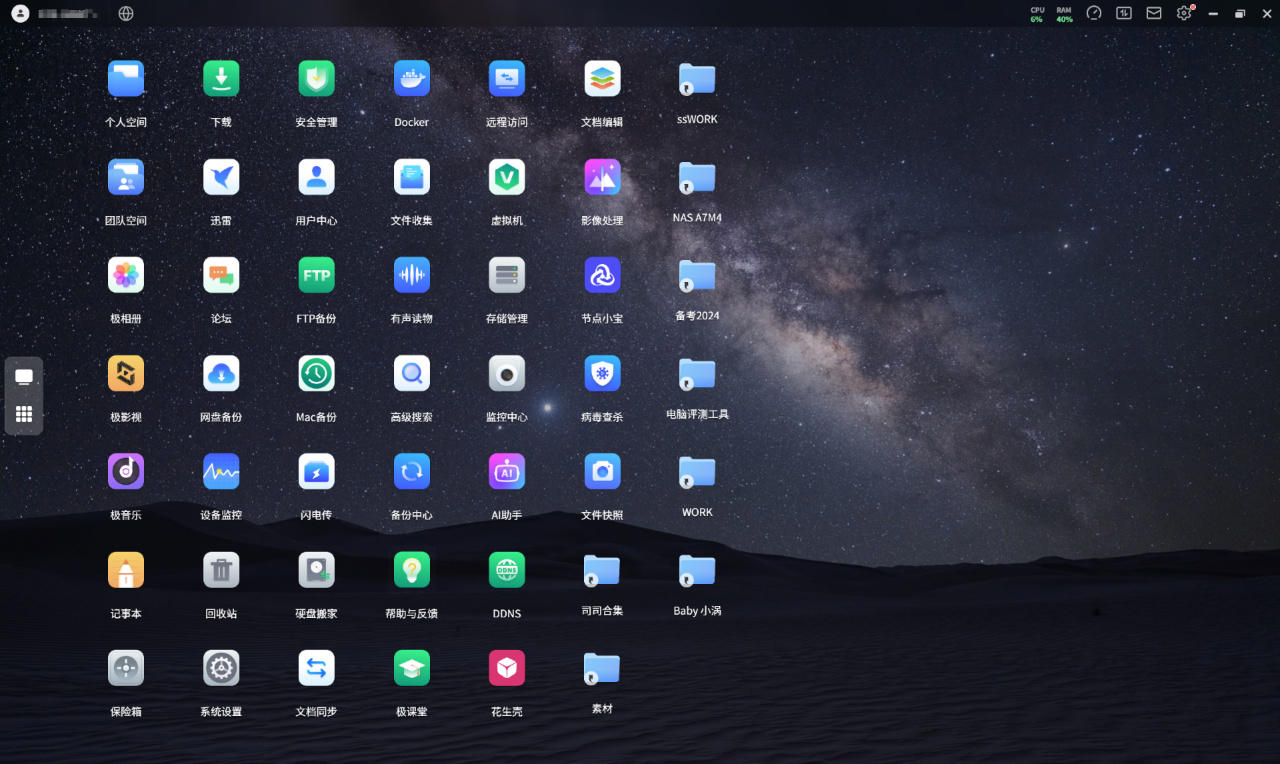Open the 病毒查杀 antivirus app
This screenshot has width=1280, height=764.
(602, 373)
